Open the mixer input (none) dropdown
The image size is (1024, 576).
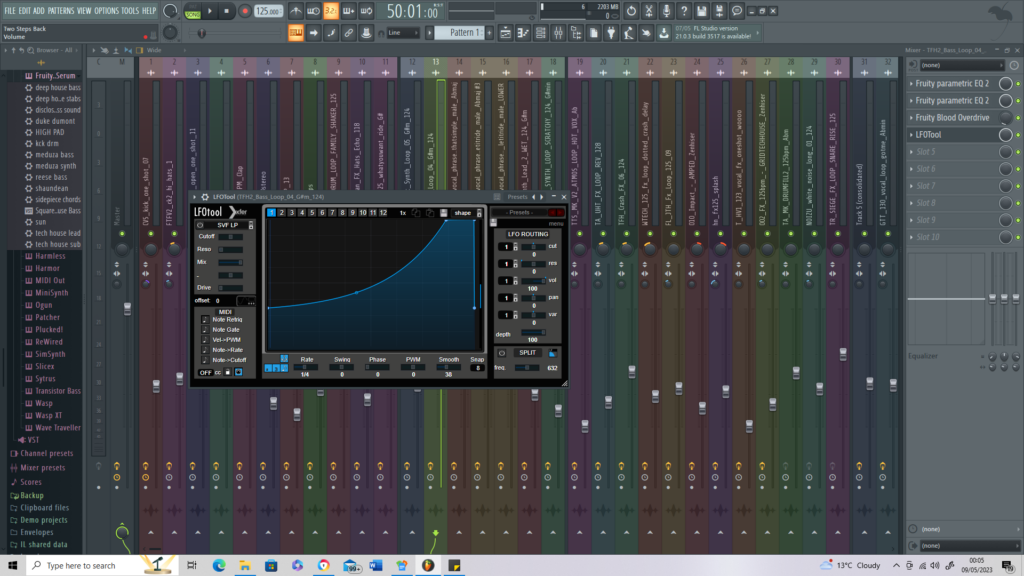pos(961,65)
